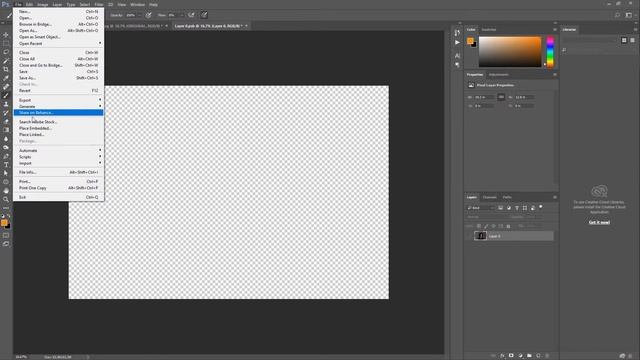
Task: Select the Eraser tool
Action: pos(6,121)
